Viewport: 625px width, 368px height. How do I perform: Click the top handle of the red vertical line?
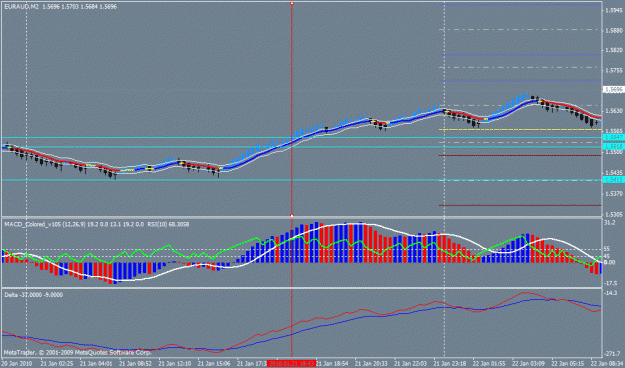[x=292, y=3]
